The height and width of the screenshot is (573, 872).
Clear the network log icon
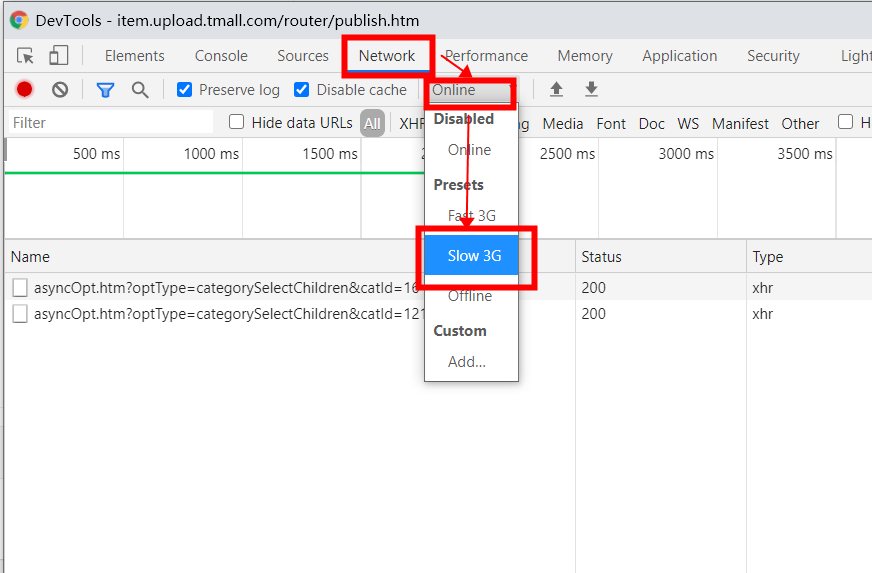pos(60,90)
